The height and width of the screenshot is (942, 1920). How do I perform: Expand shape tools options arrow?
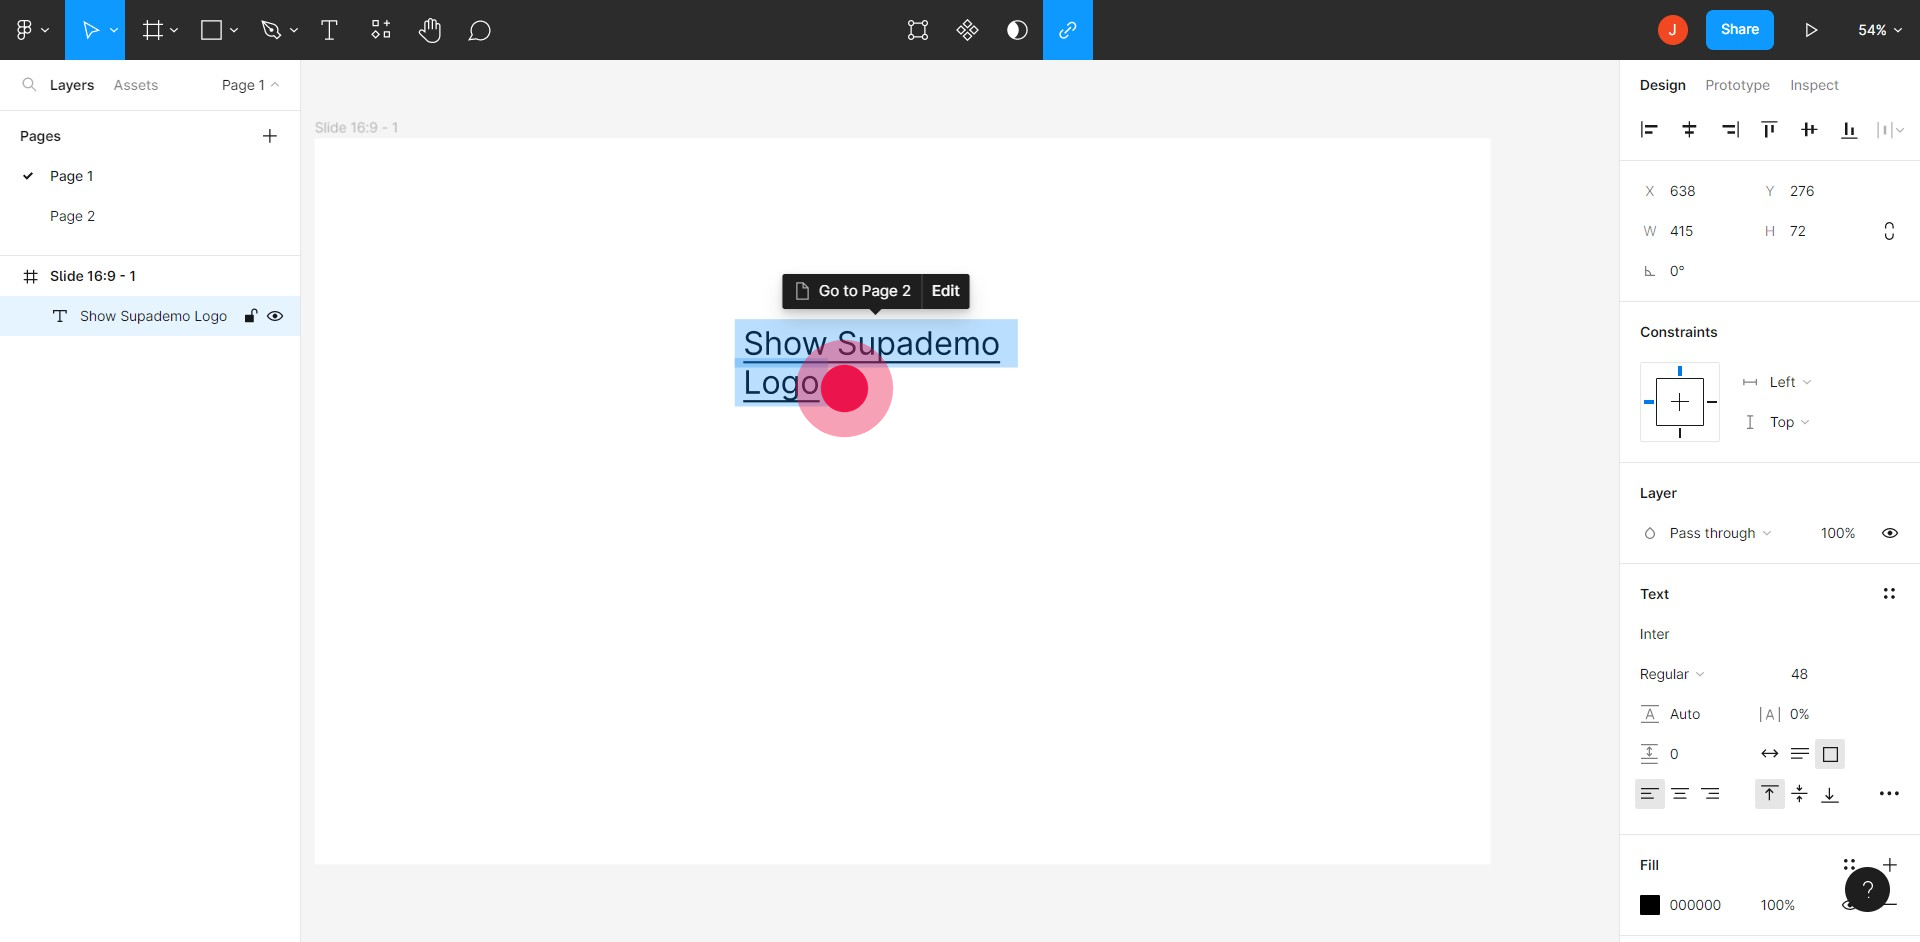click(x=234, y=30)
